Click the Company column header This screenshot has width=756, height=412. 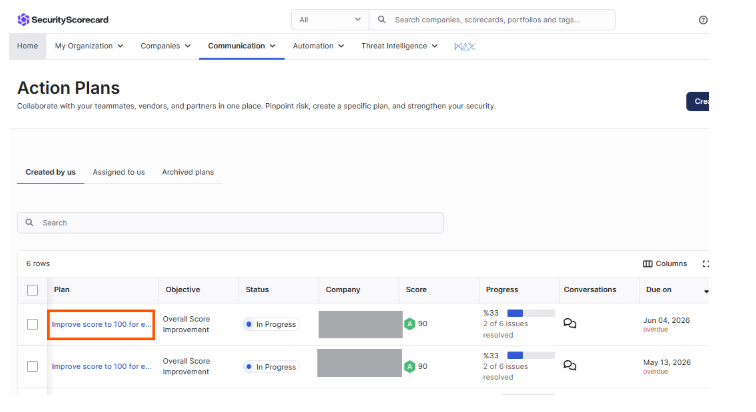(343, 290)
